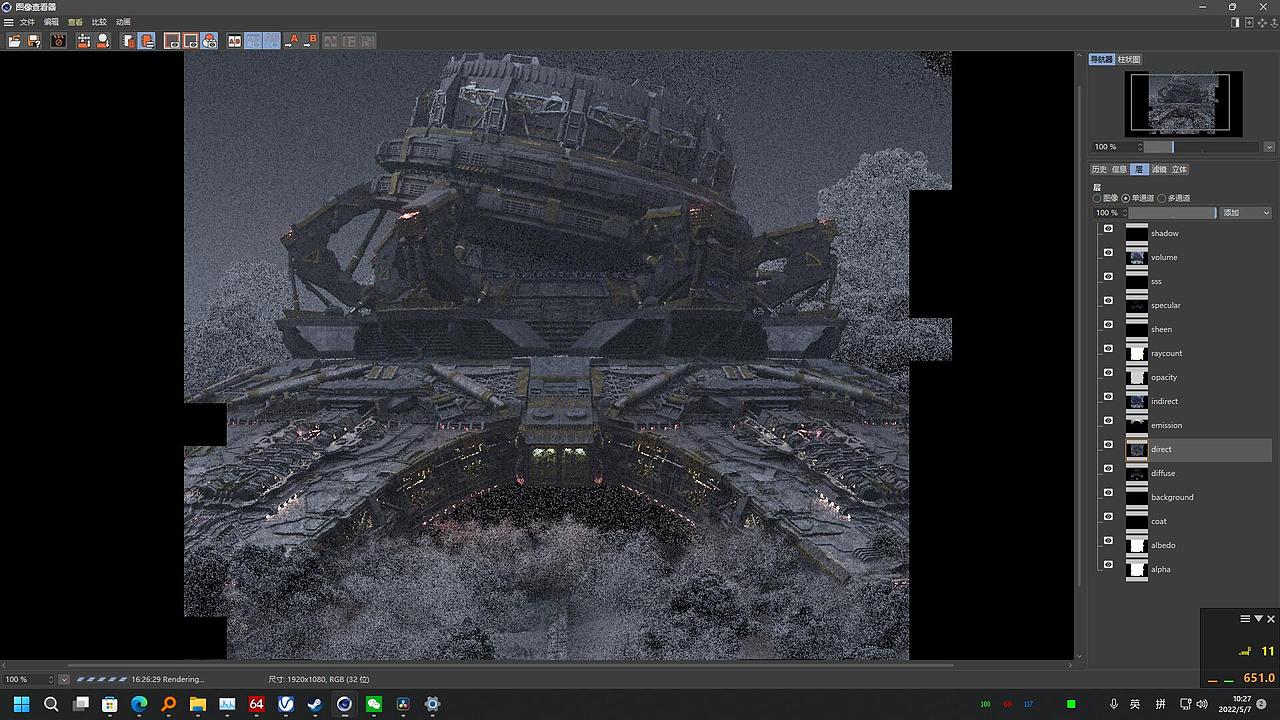Image resolution: width=1280 pixels, height=720 pixels.
Task: Toggle visibility of the direct layer
Action: click(x=1108, y=445)
